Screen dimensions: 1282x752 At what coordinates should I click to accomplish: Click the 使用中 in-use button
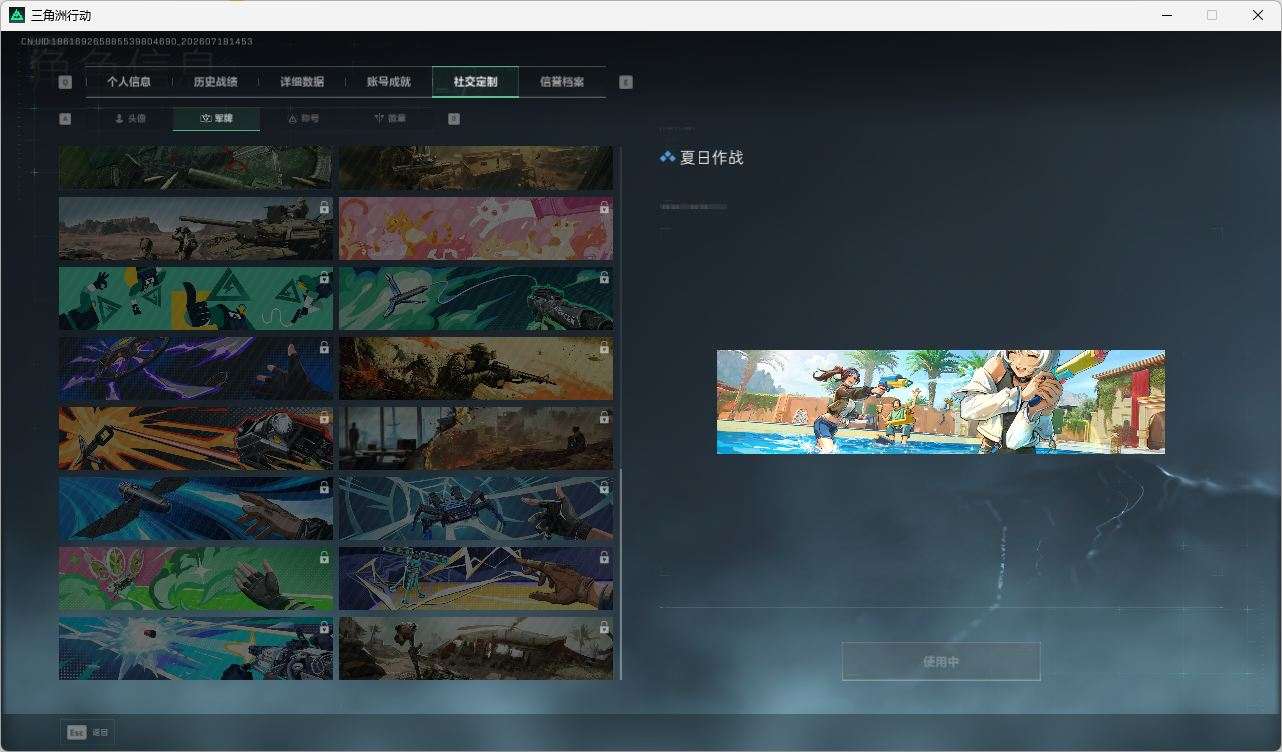[941, 662]
